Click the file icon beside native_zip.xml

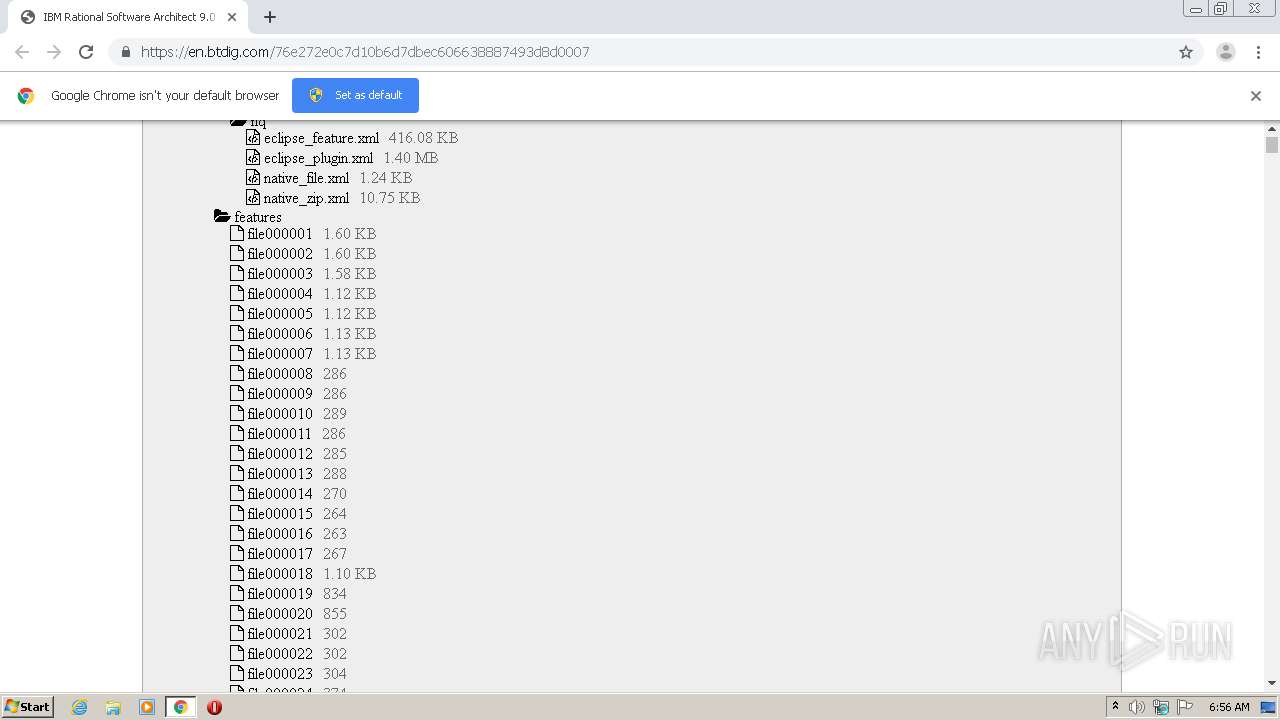coord(253,198)
